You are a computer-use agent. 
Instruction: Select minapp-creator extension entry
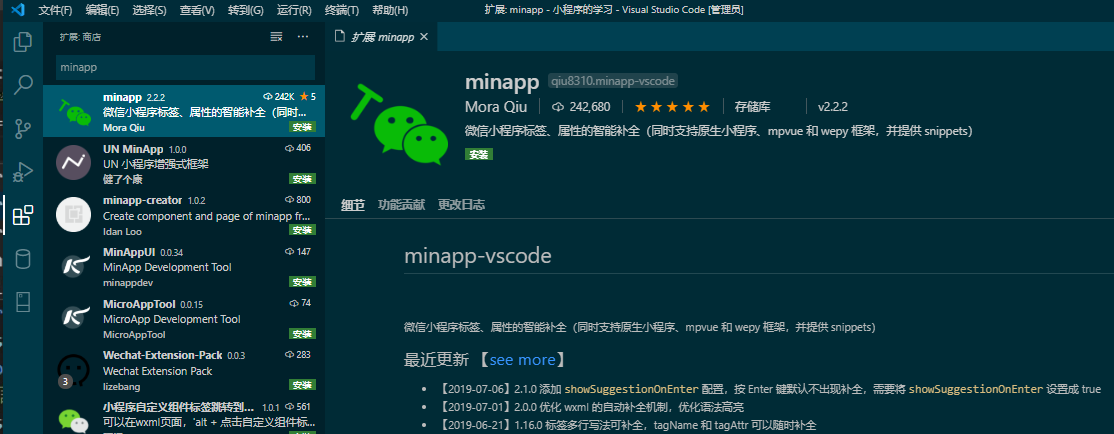pos(184,215)
